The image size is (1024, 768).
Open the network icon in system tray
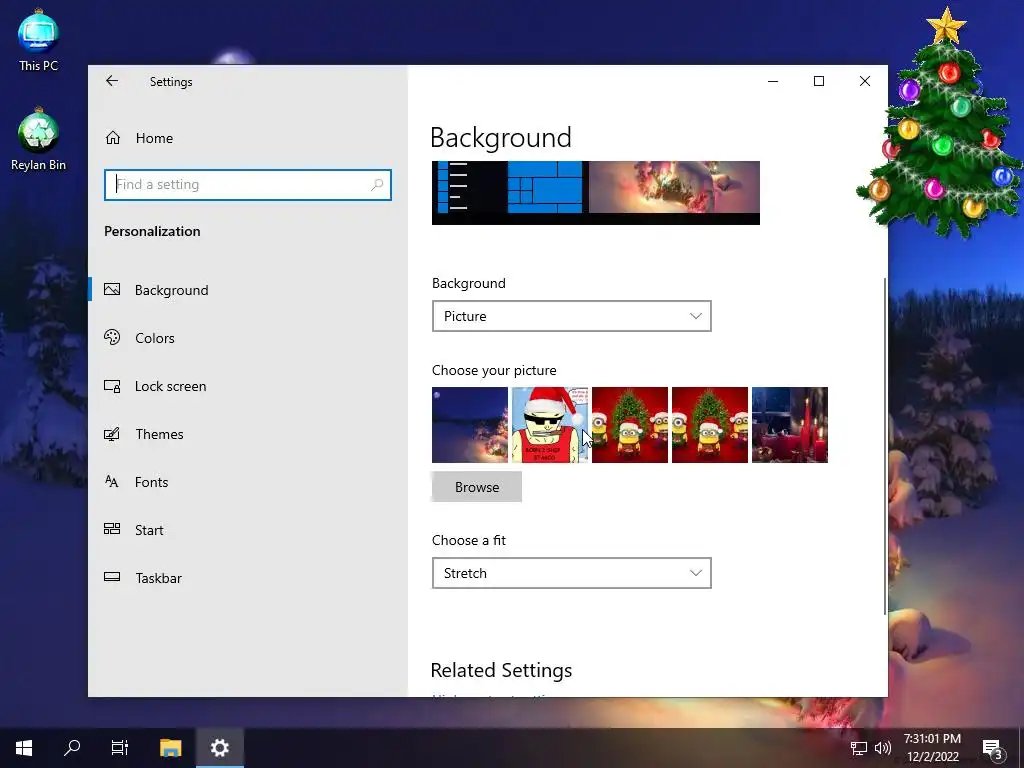[x=859, y=748]
